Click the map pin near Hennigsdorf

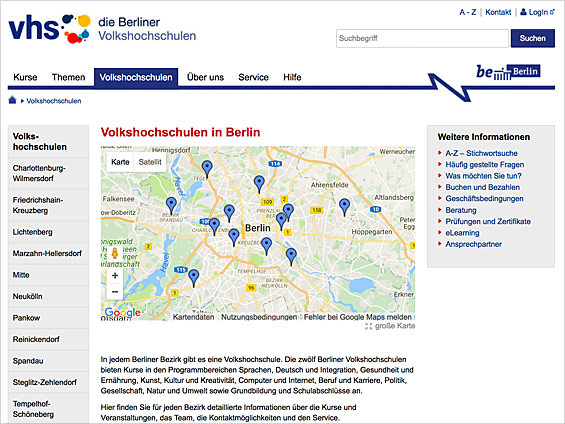click(207, 169)
